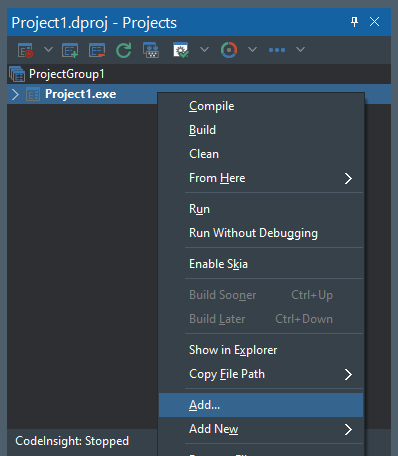Viewport: 398px width, 456px height.
Task: Click the Activate project toolbar icon
Action: (x=25, y=50)
